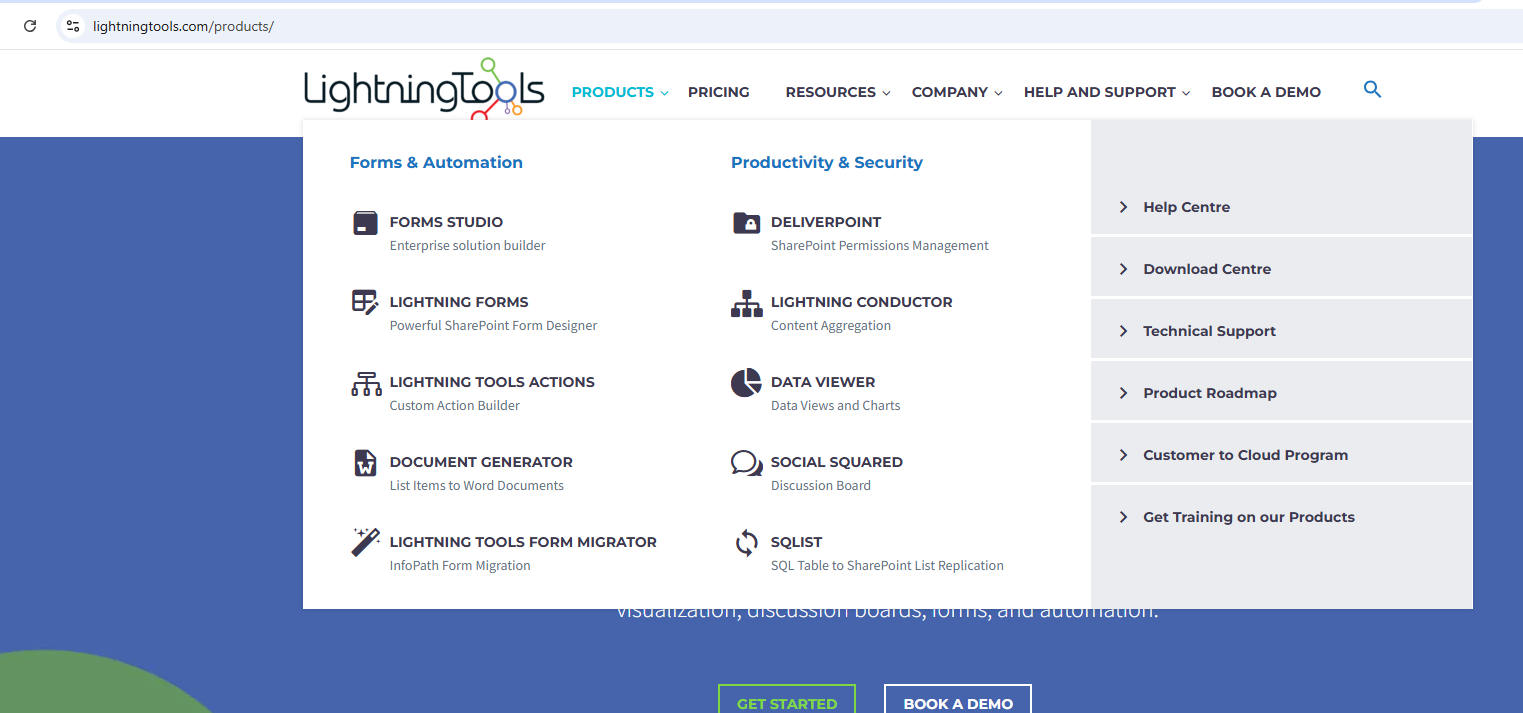Click the Form Migrator magic wand icon
Viewport: 1523px width, 713px height.
[x=366, y=542]
